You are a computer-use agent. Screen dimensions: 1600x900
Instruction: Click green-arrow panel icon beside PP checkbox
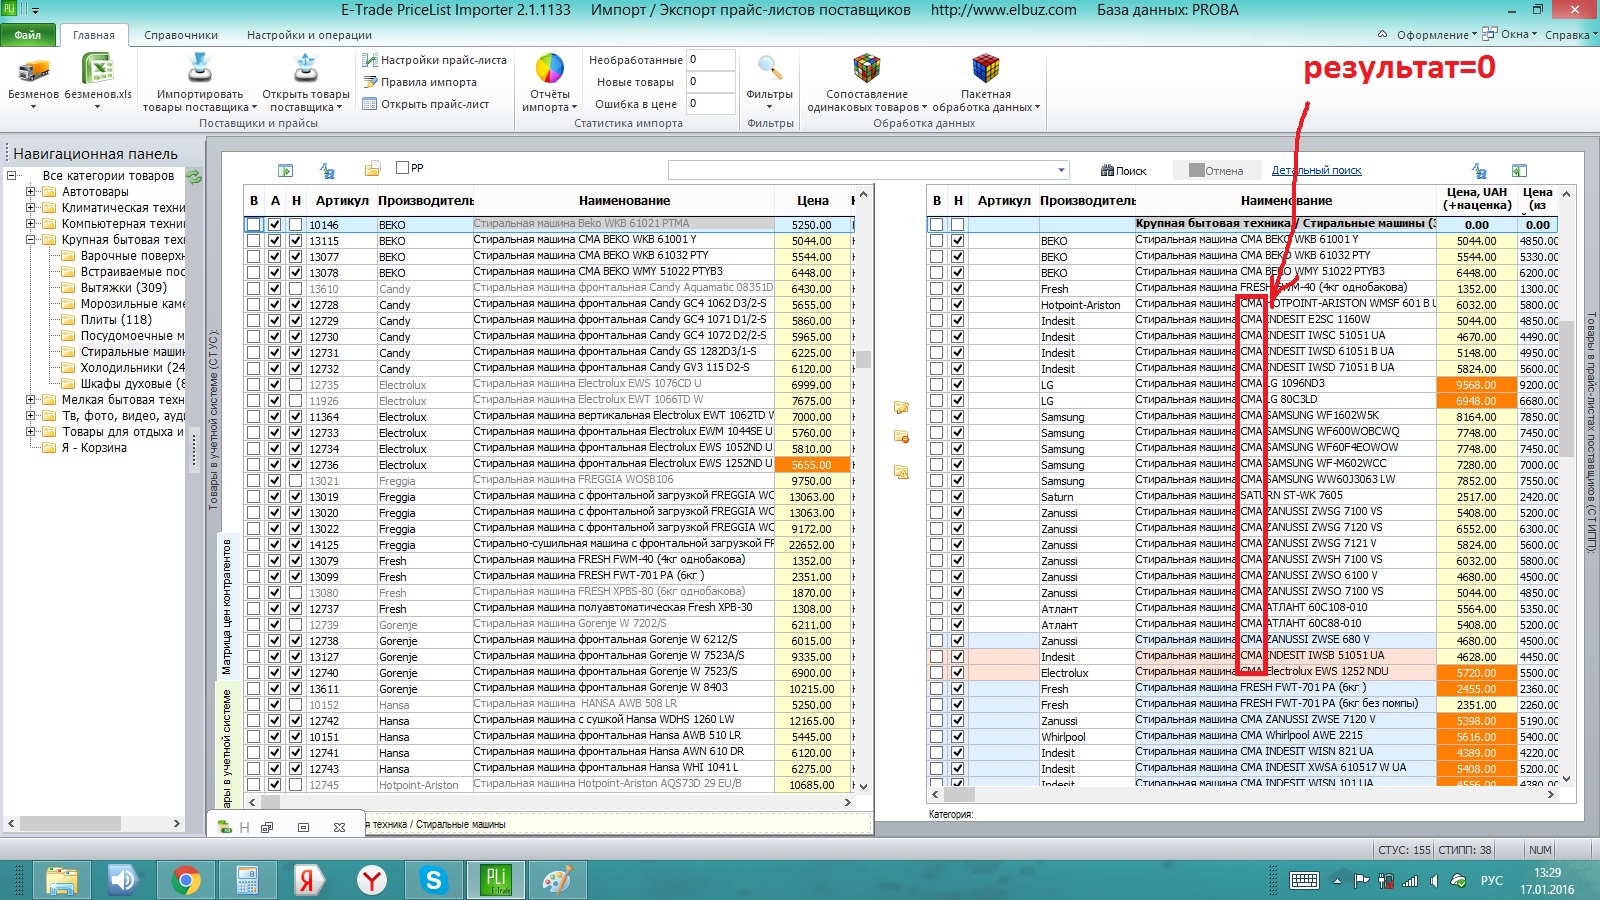[x=286, y=170]
